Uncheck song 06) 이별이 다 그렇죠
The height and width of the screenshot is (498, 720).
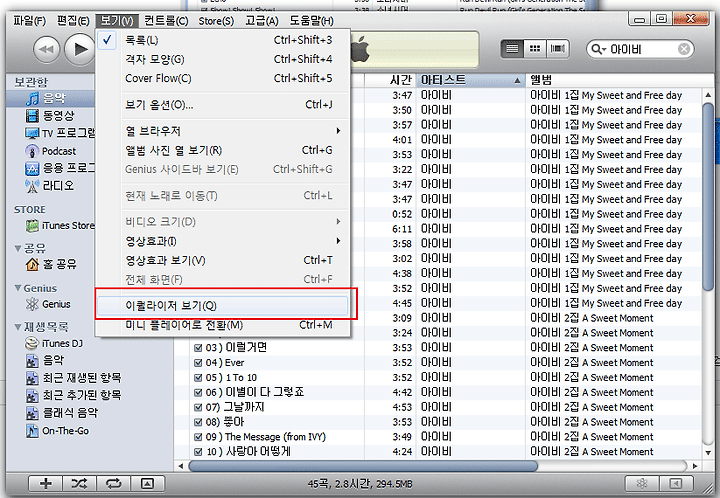198,393
